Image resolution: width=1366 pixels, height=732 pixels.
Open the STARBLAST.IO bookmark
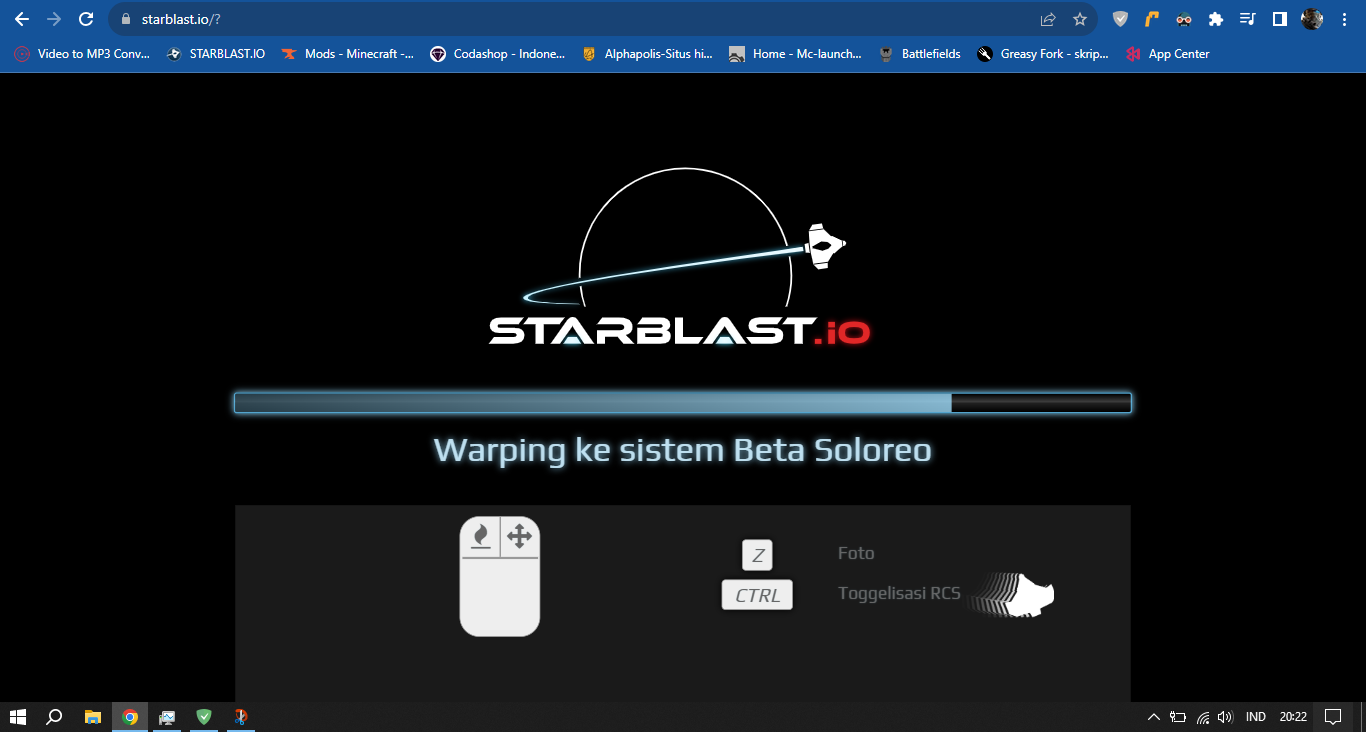[x=216, y=54]
